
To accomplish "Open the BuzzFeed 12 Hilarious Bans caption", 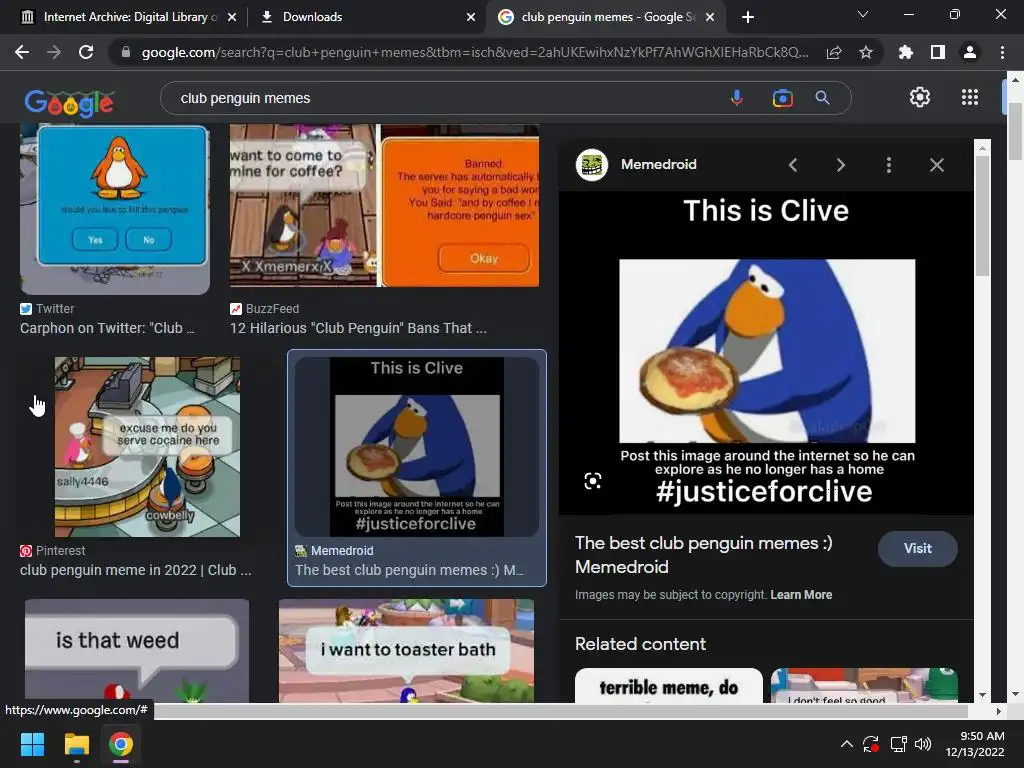I will [x=358, y=328].
